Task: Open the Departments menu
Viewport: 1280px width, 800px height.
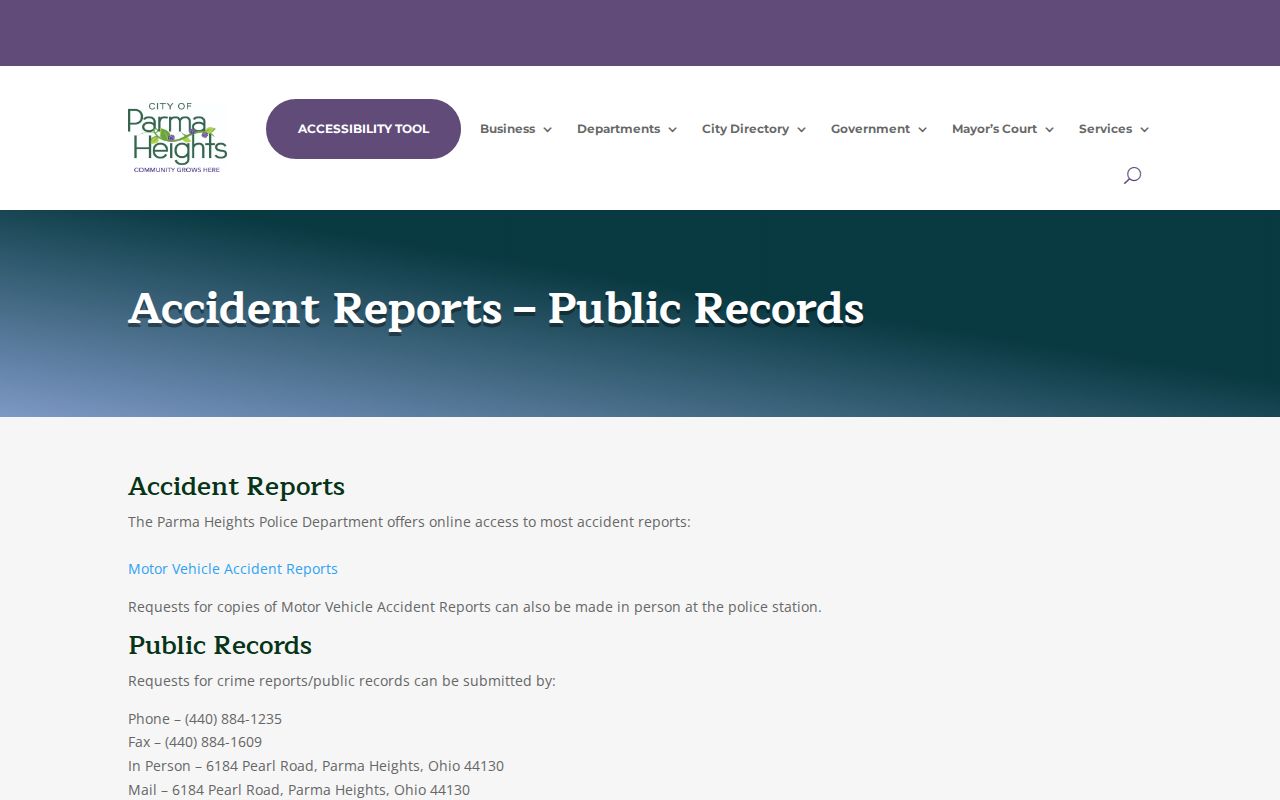Action: click(627, 129)
